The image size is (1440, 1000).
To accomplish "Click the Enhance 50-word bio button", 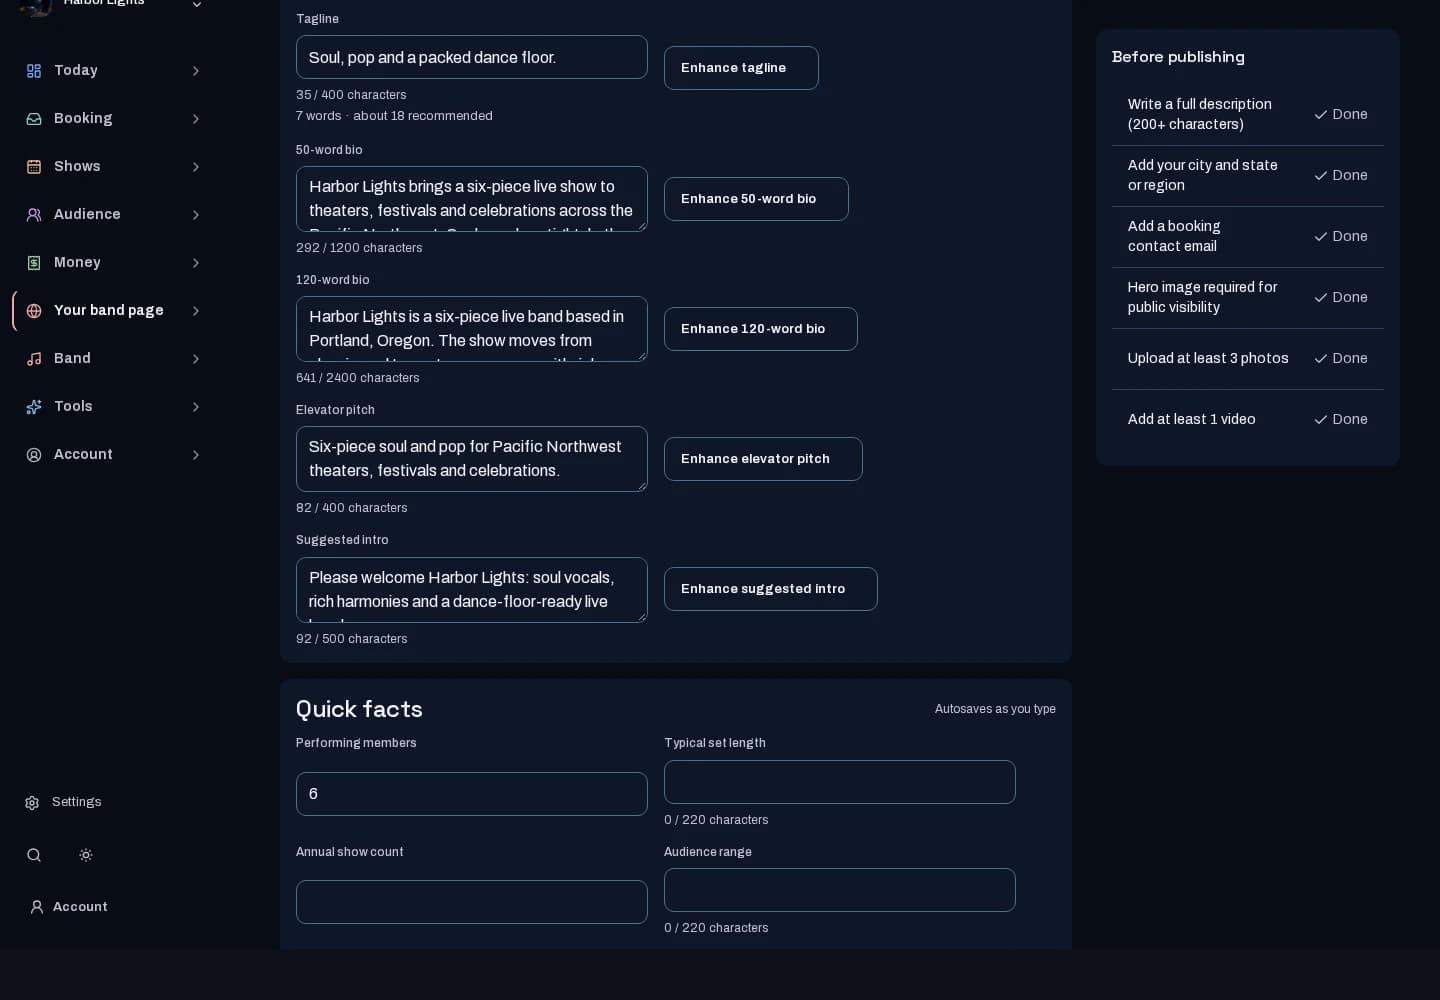I will (x=756, y=199).
